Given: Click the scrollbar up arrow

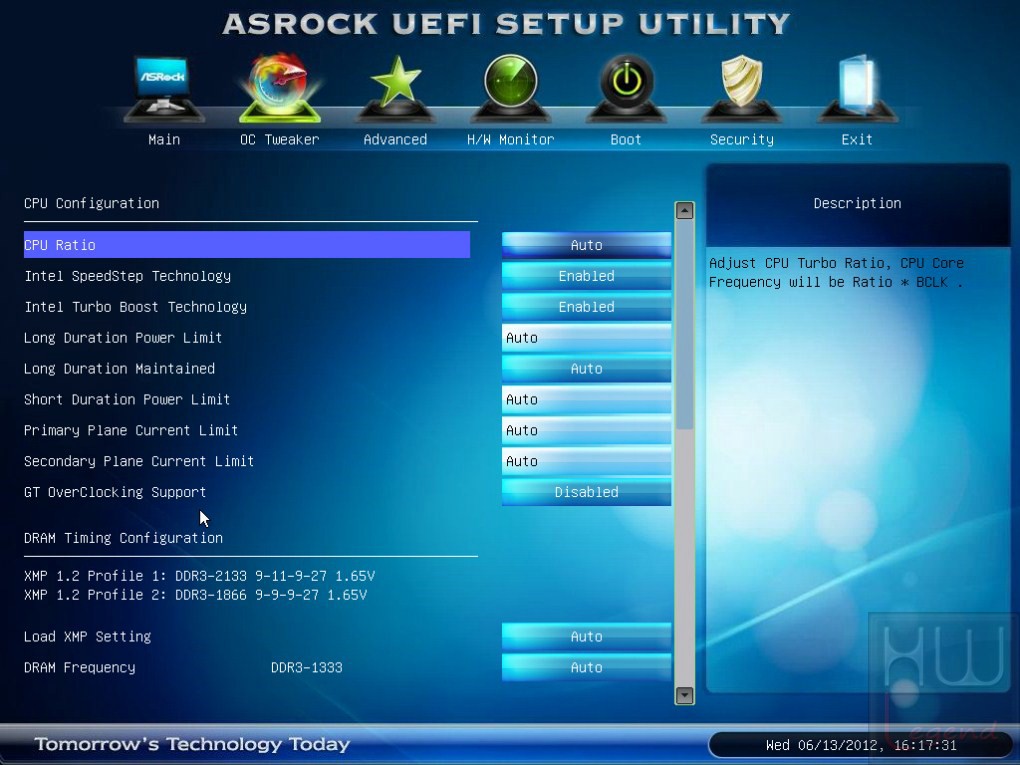Looking at the screenshot, I should [x=684, y=210].
